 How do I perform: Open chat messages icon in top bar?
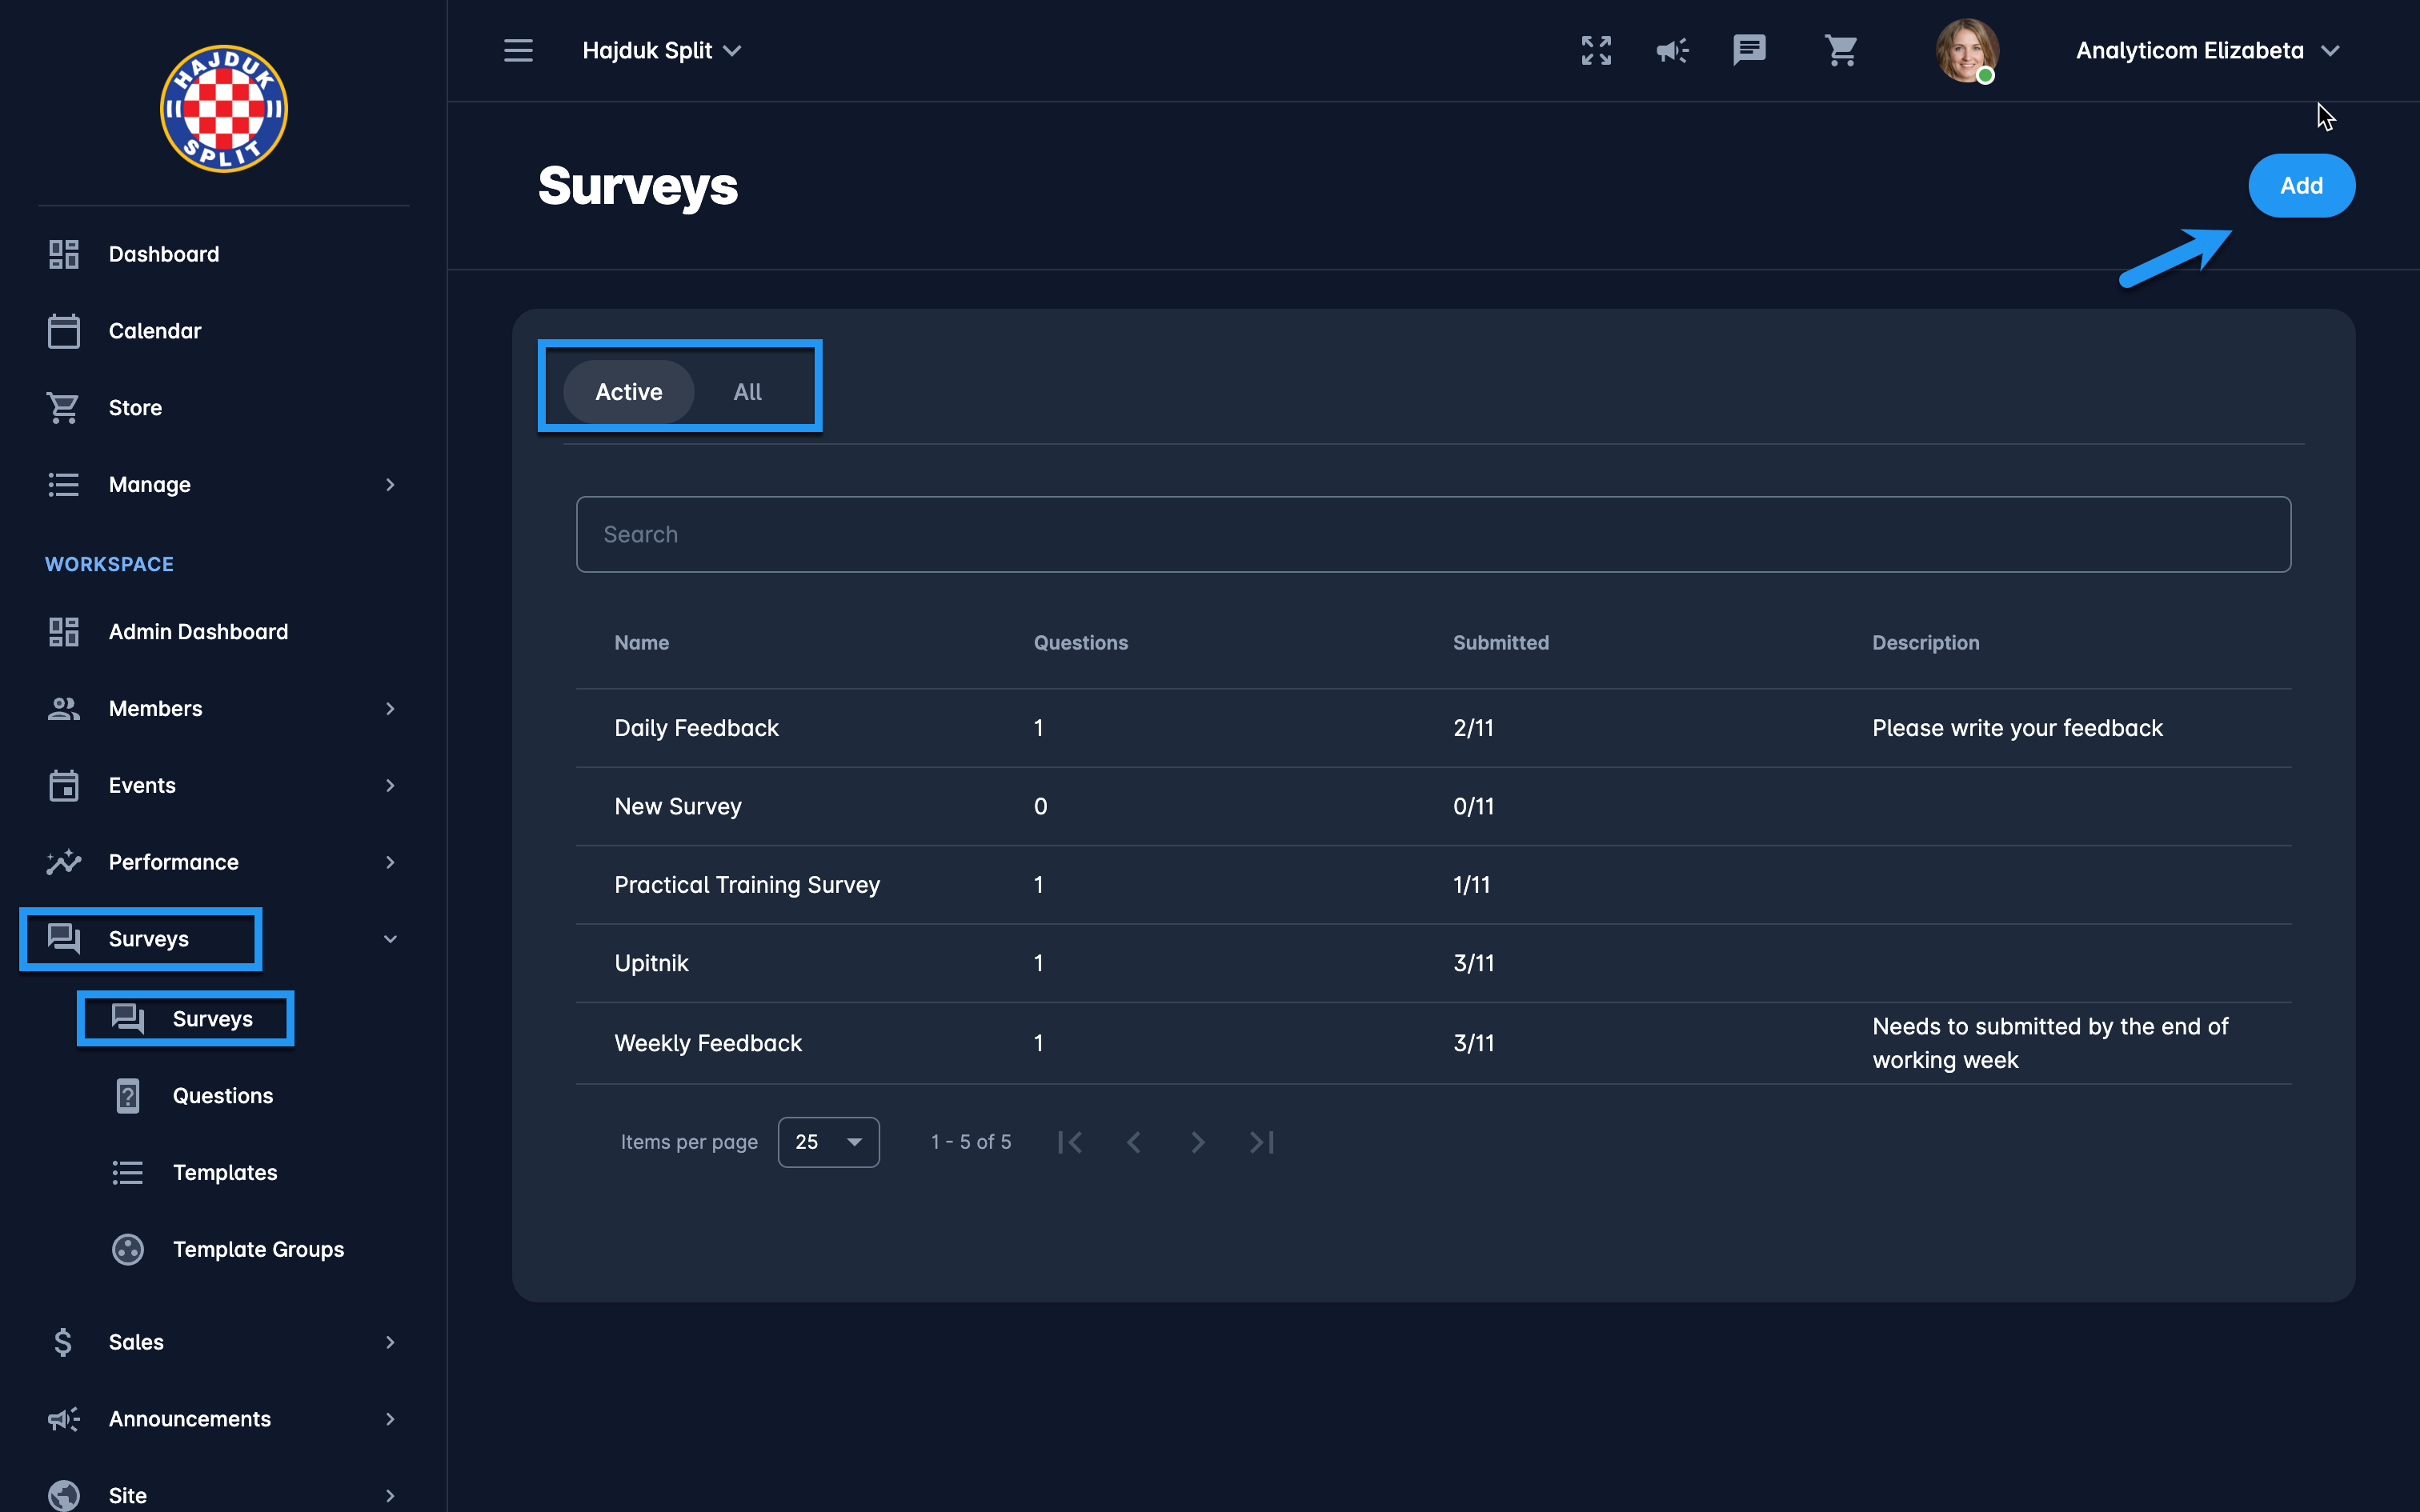tap(1749, 50)
